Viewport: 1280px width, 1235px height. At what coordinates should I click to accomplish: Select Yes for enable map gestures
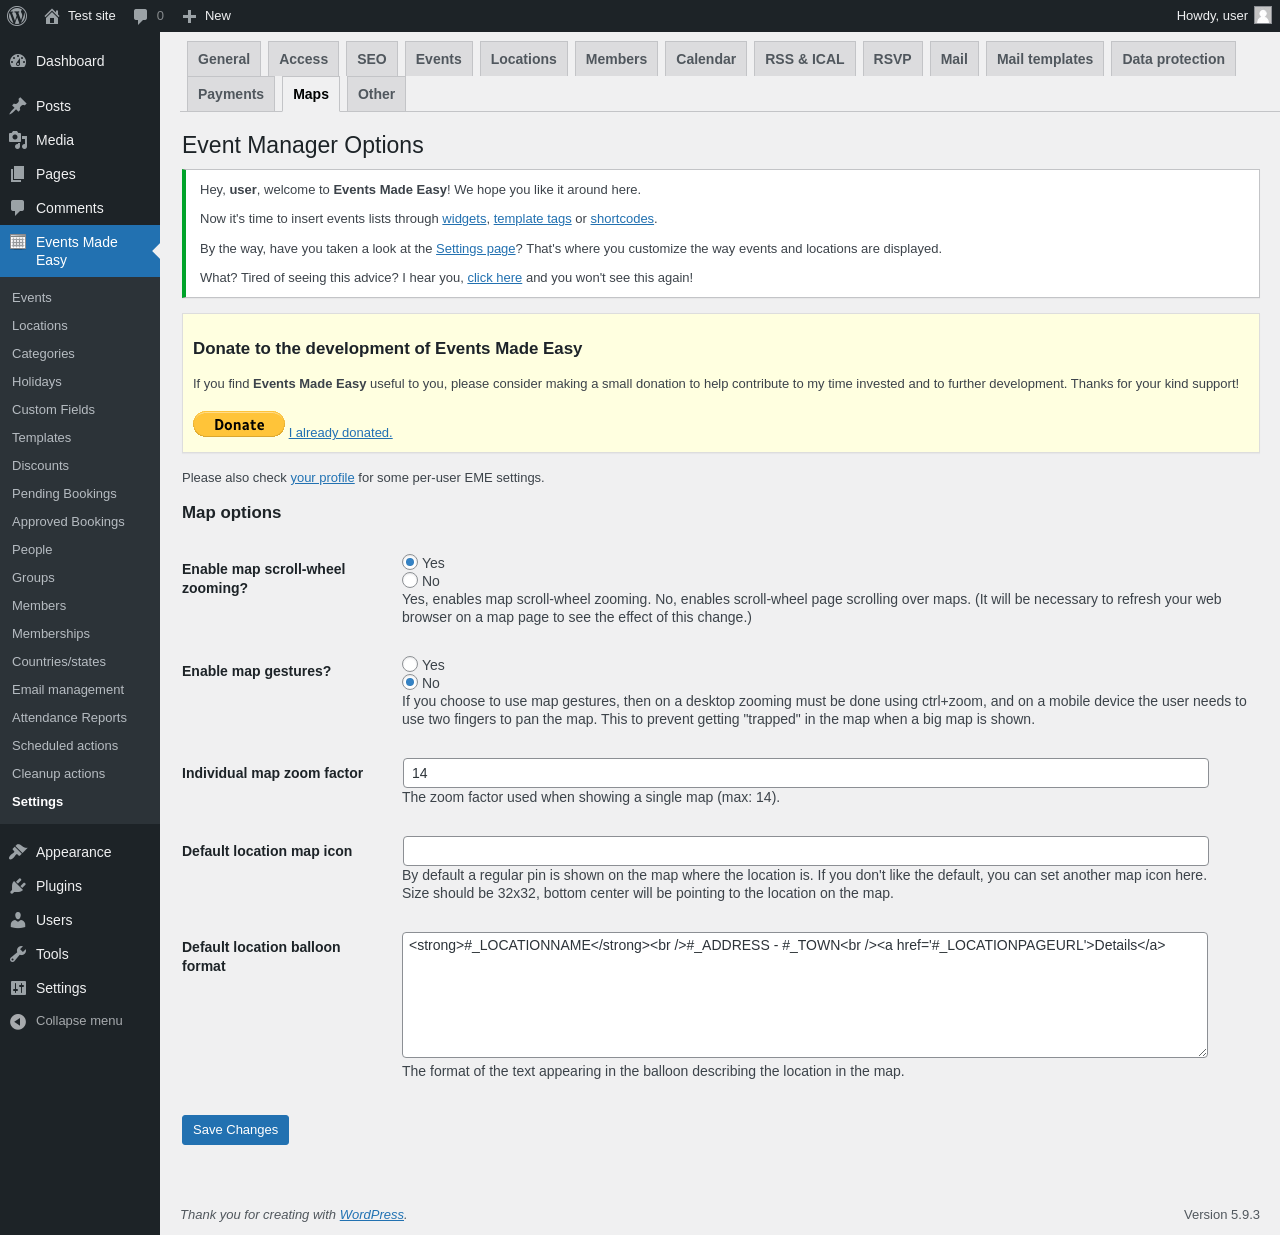[410, 665]
